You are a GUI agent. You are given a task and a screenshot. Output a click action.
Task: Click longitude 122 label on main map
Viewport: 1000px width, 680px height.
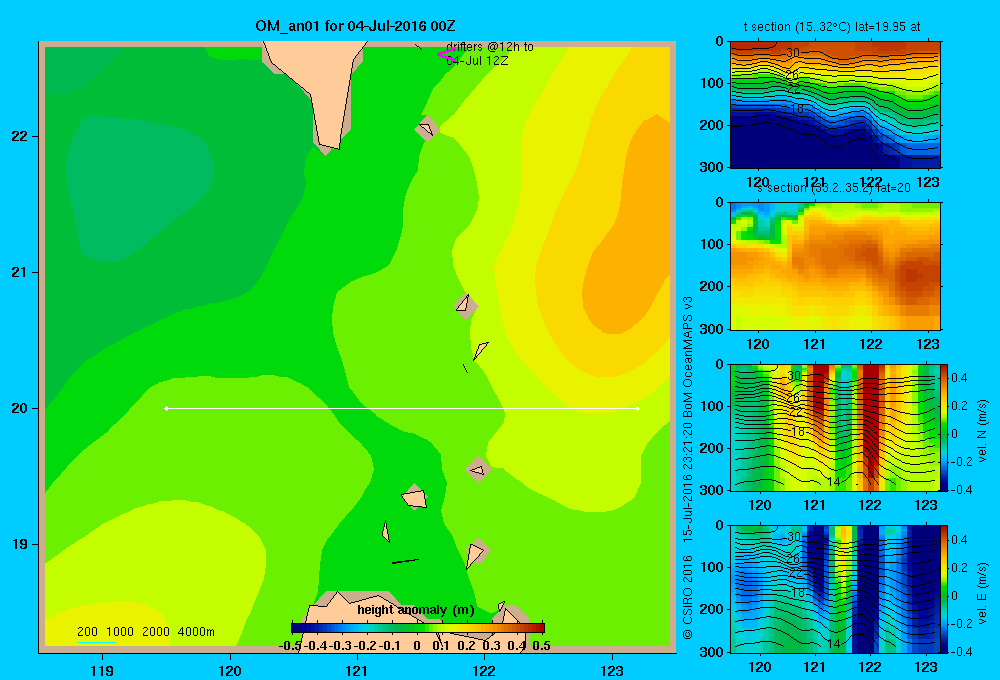tap(484, 670)
